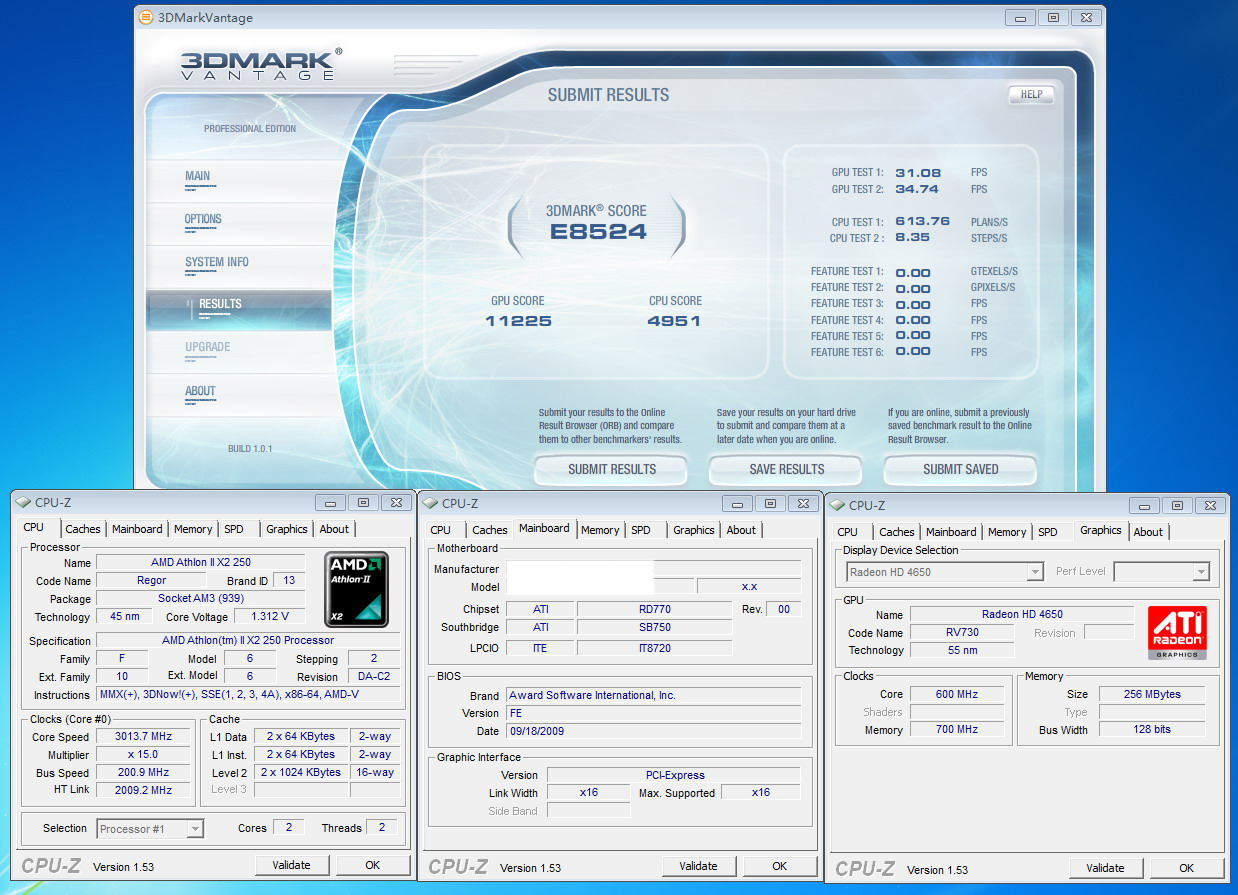Click the AMD Athlon II processor logo

click(x=357, y=590)
